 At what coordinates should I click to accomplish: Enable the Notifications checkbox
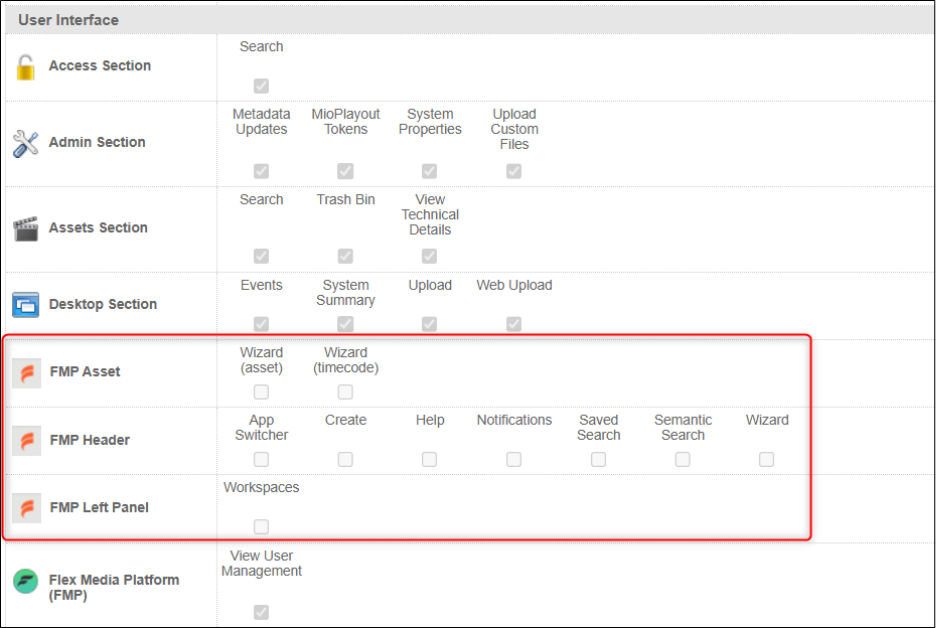click(x=513, y=460)
